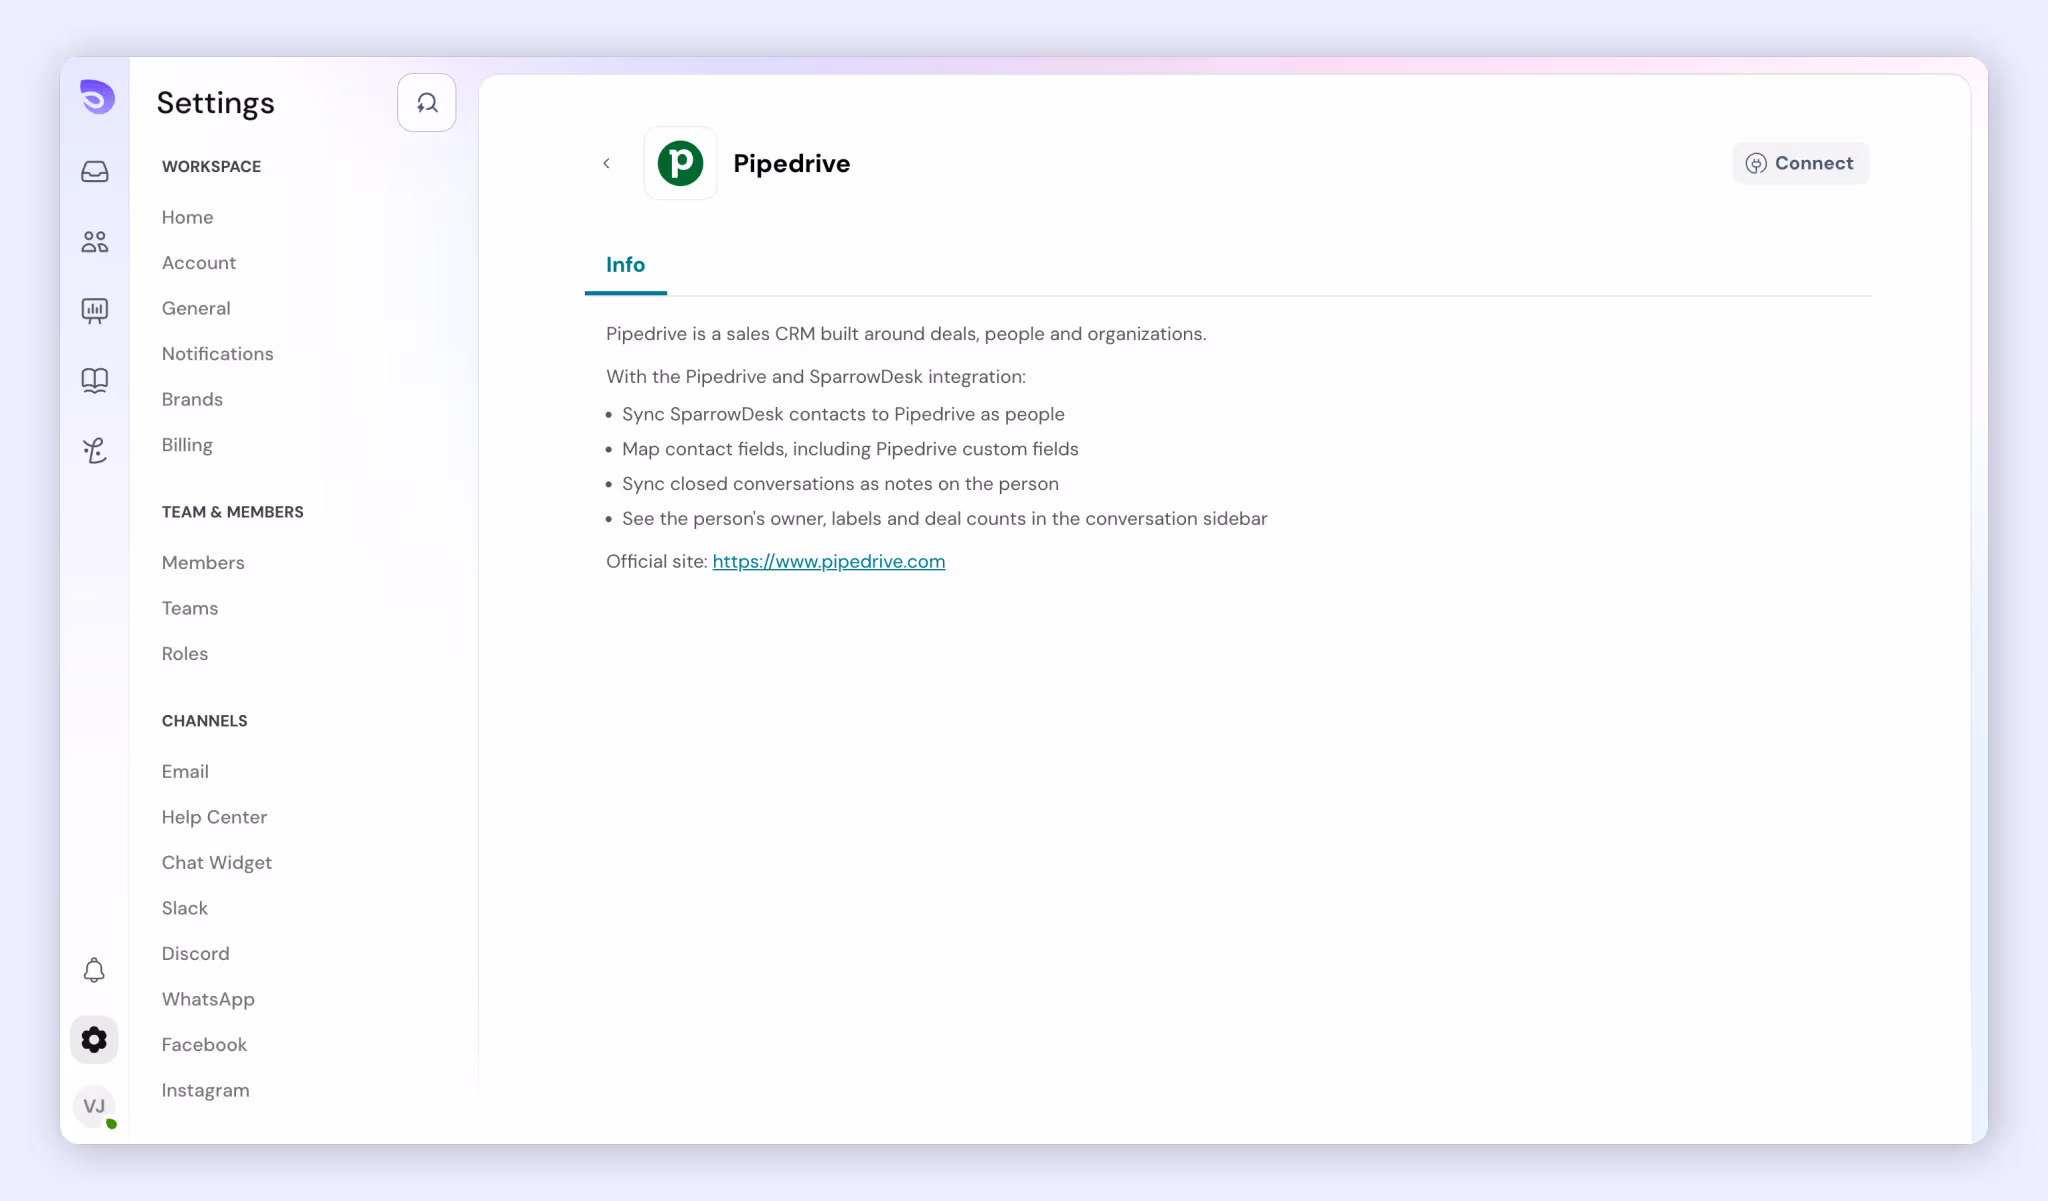Open Instagram channel settings

pyautogui.click(x=205, y=1090)
